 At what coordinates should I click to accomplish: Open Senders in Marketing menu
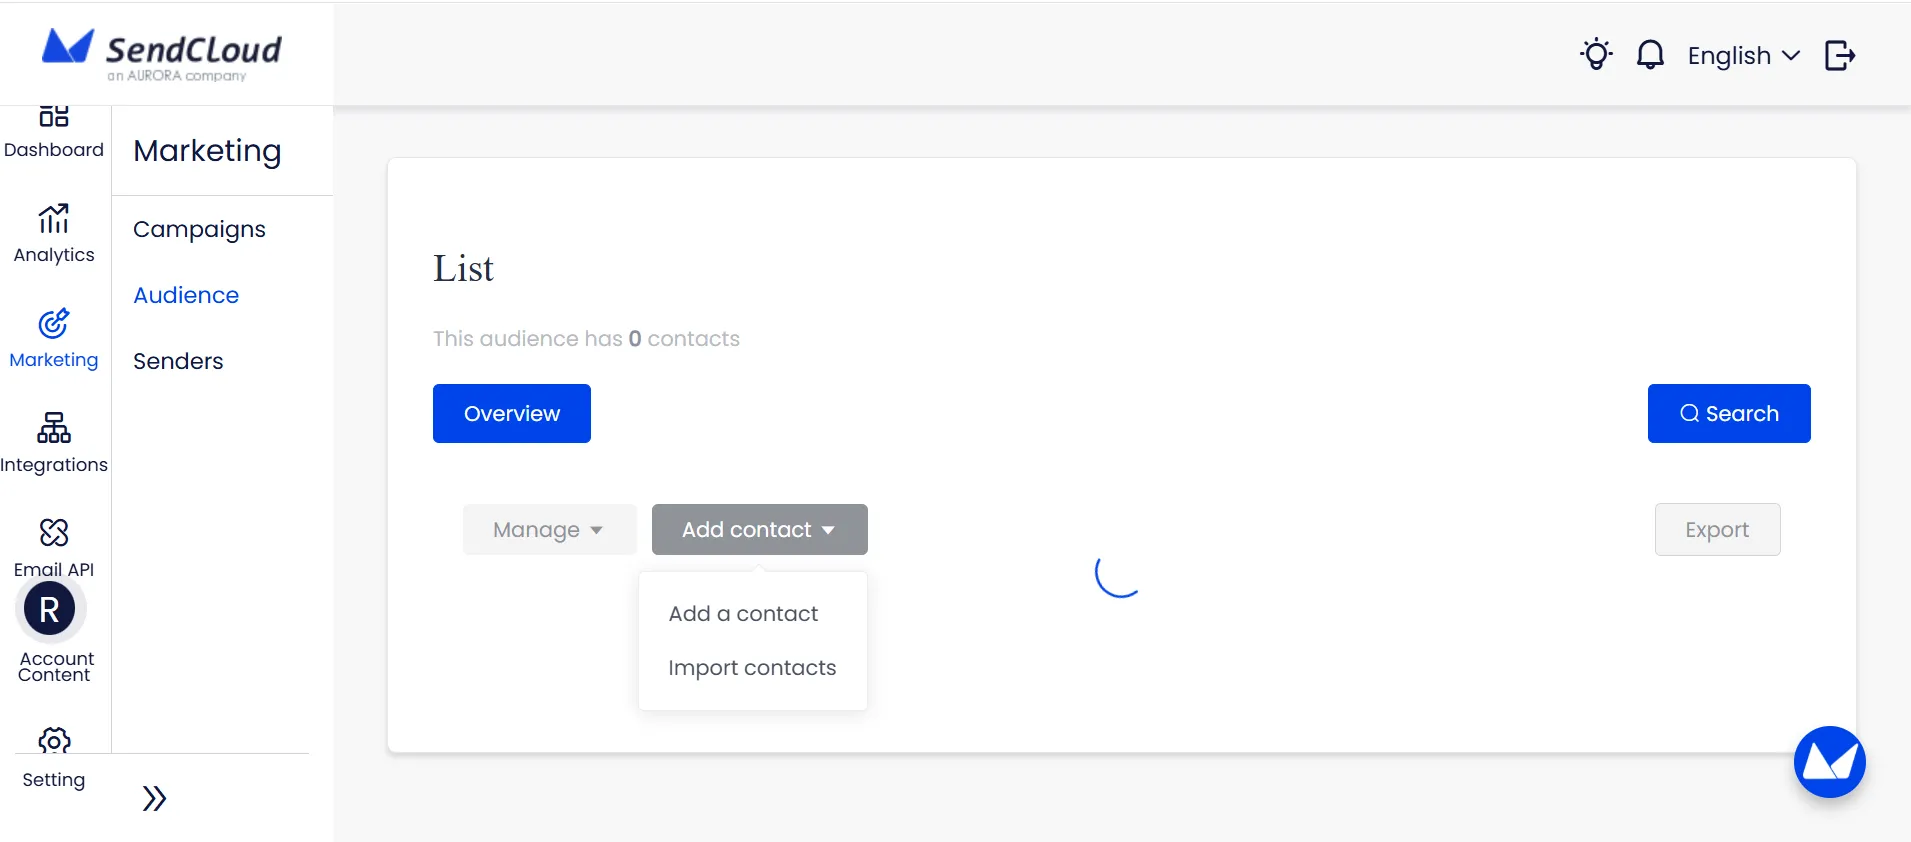[178, 361]
